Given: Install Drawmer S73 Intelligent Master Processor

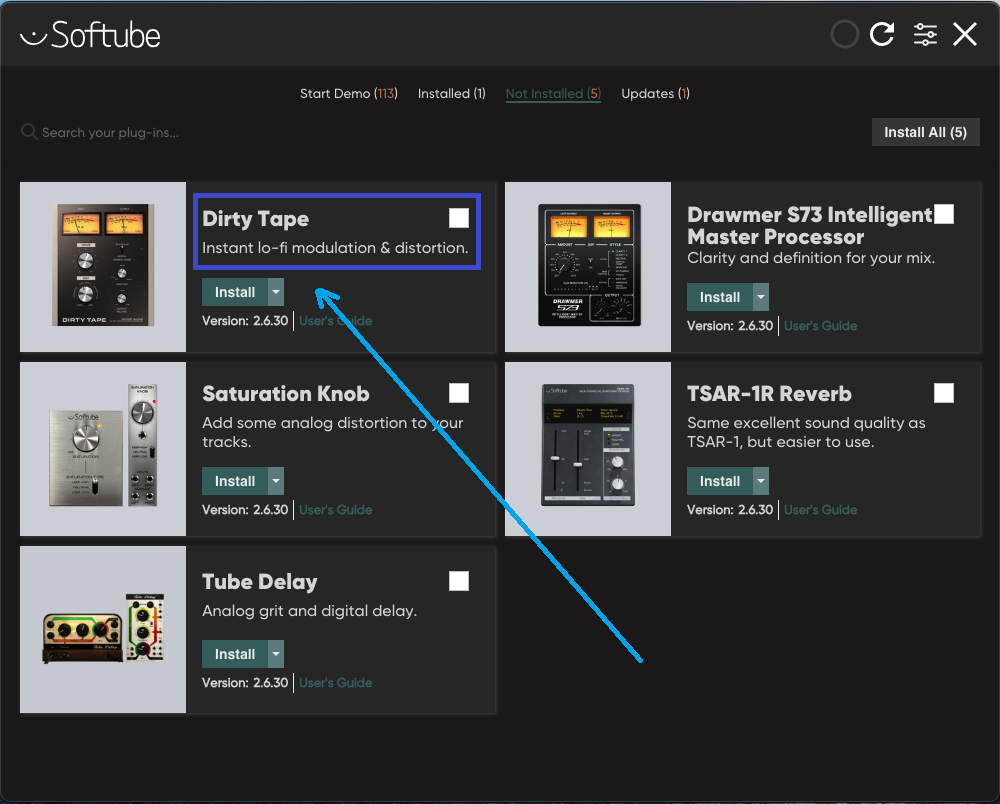Looking at the screenshot, I should click(x=719, y=297).
